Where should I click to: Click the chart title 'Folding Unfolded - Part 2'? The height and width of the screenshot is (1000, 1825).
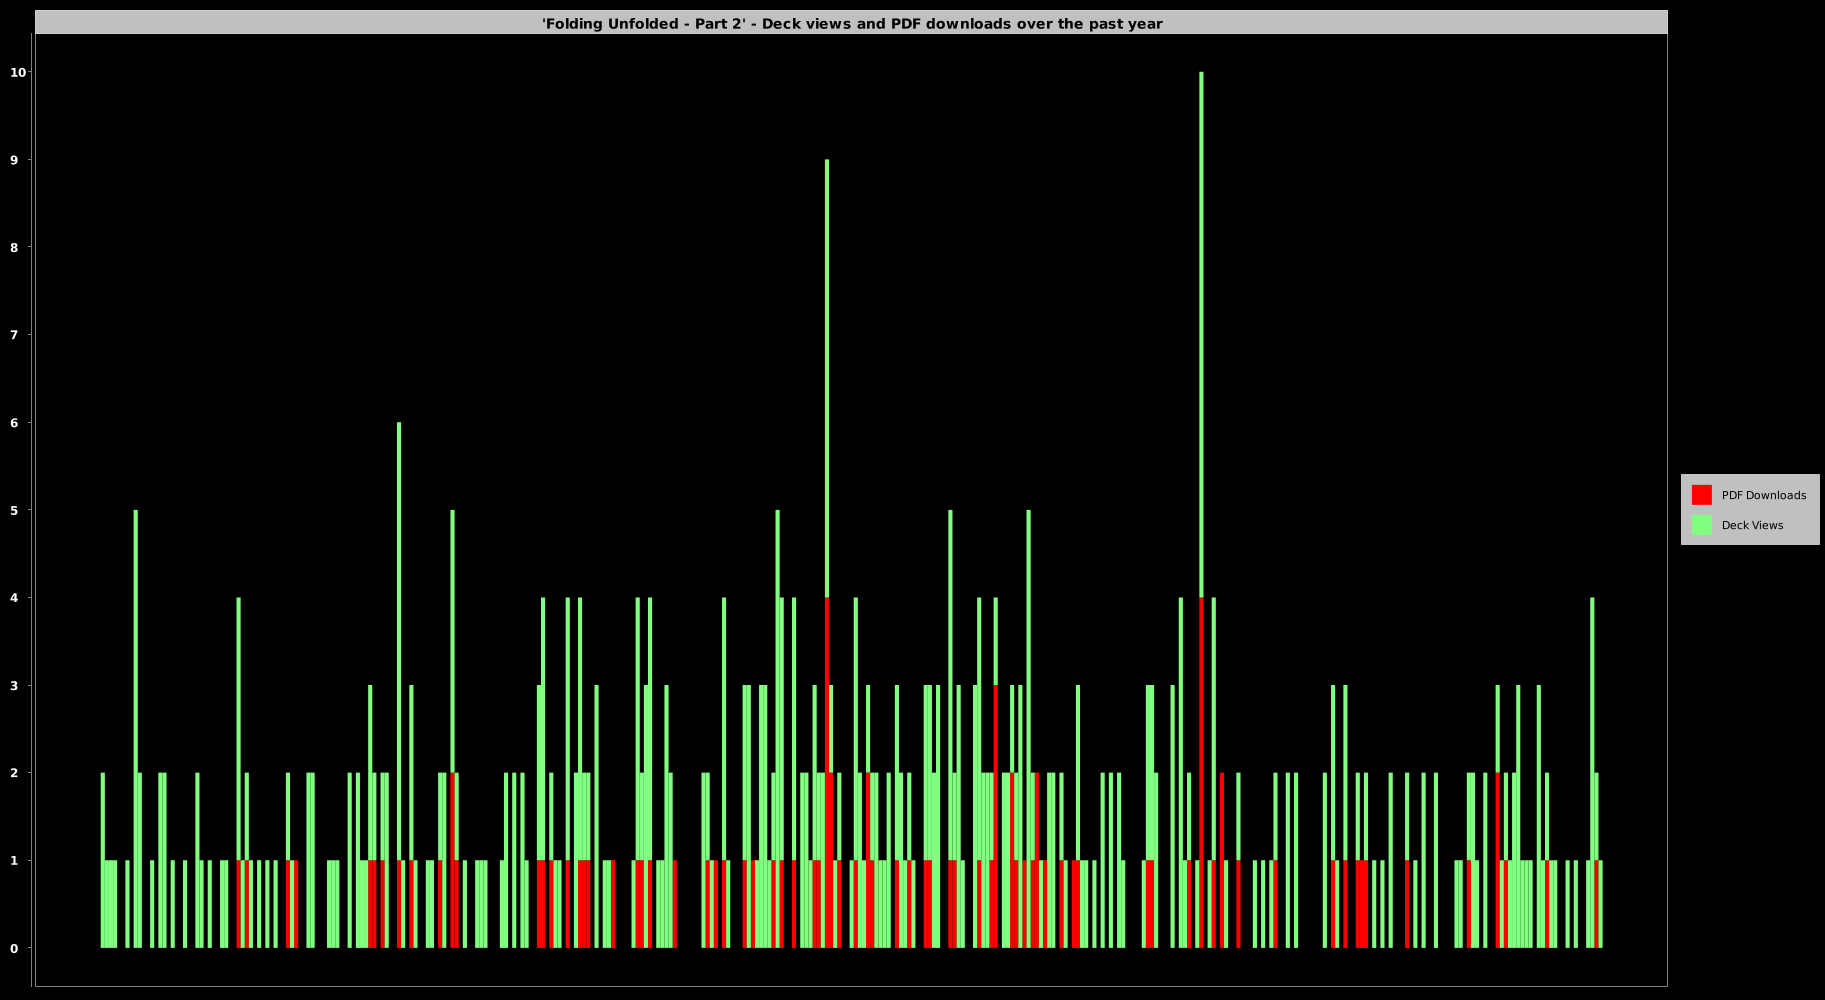(x=852, y=23)
